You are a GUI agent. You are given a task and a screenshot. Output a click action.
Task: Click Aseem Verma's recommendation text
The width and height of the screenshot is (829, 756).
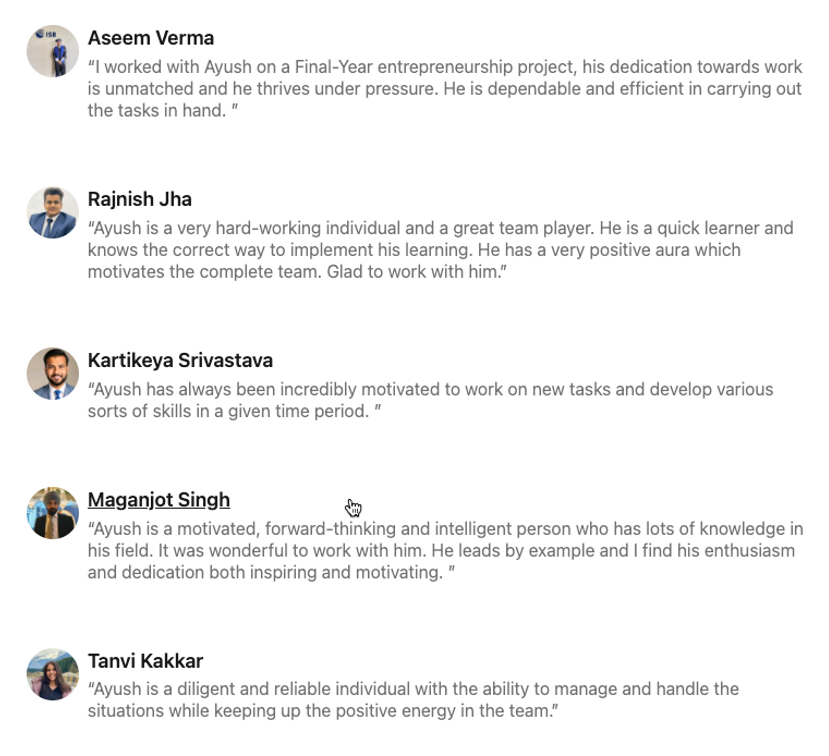[445, 89]
